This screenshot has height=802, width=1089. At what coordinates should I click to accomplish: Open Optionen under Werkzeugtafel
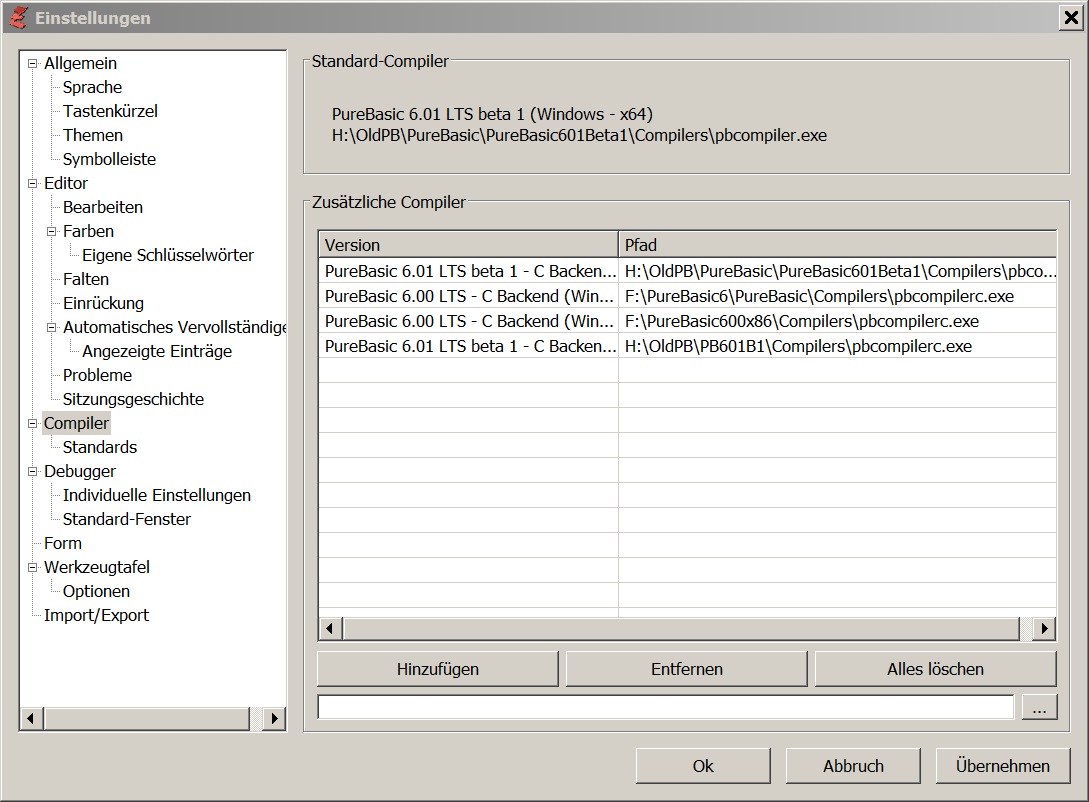97,591
